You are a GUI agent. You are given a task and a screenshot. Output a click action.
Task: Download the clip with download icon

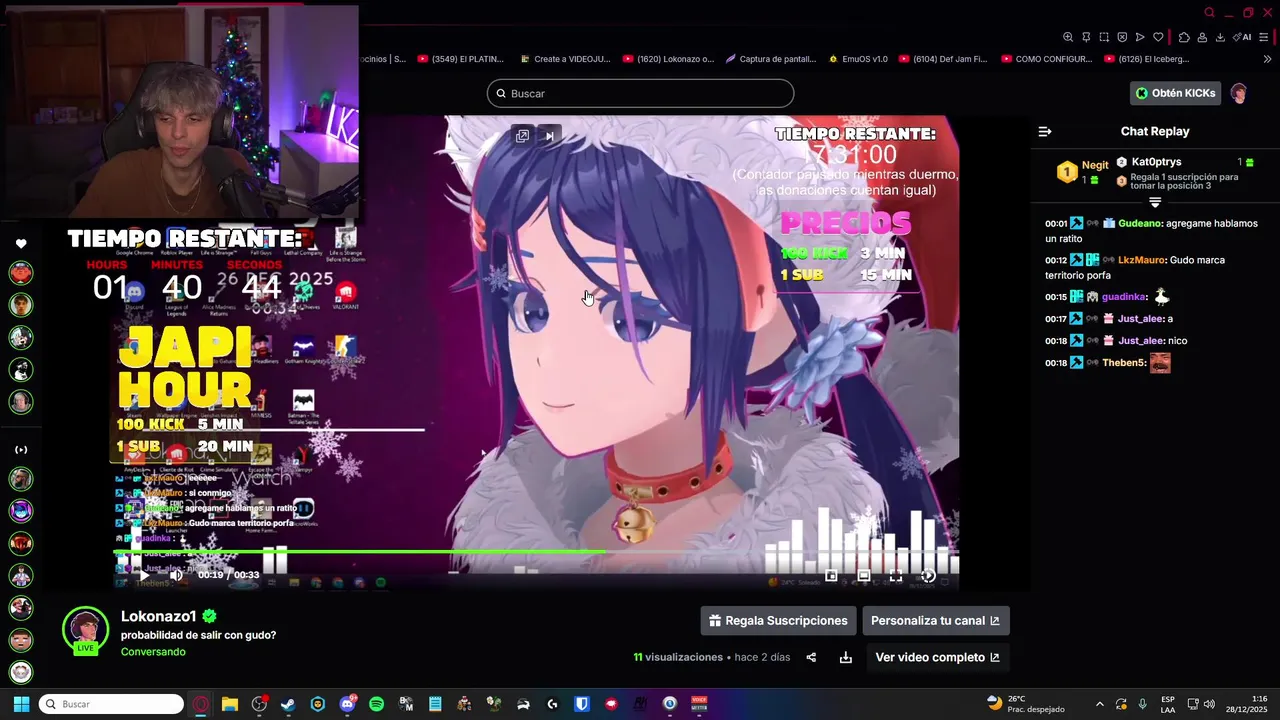tap(846, 657)
